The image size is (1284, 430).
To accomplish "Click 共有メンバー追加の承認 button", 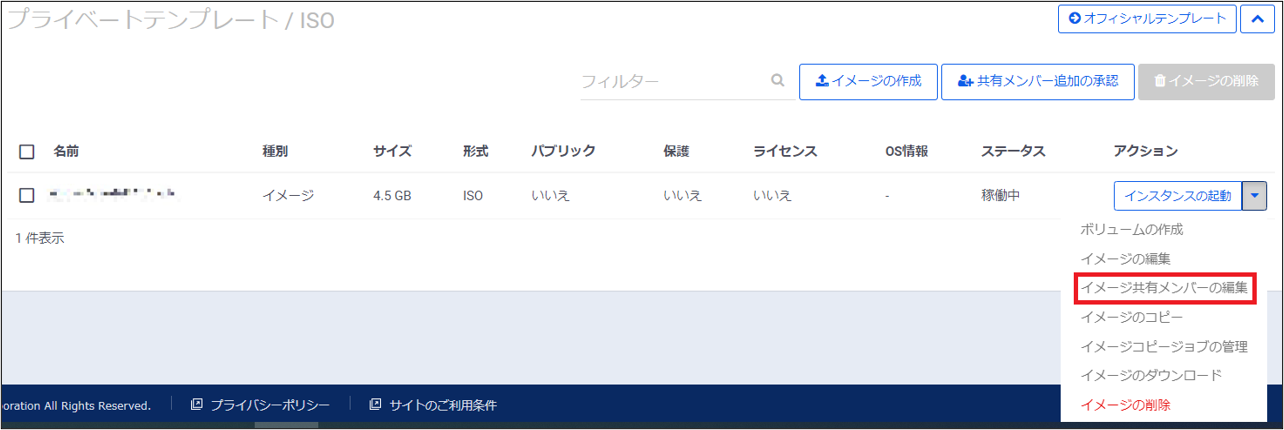I will [x=1037, y=81].
